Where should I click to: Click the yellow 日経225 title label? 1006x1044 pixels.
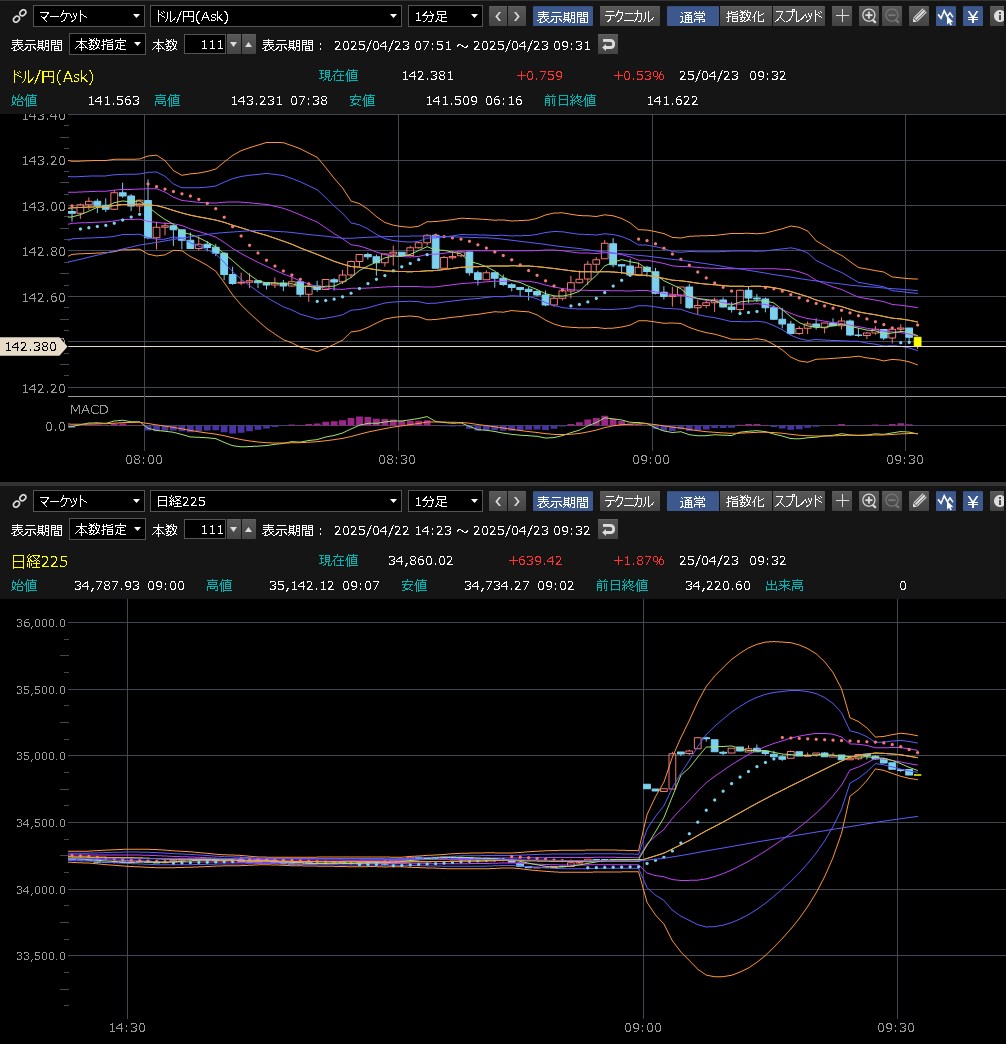pyautogui.click(x=39, y=561)
